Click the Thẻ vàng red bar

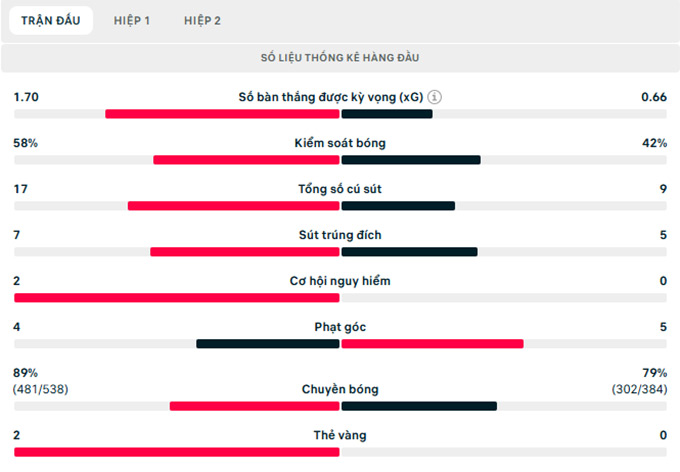click(x=177, y=452)
